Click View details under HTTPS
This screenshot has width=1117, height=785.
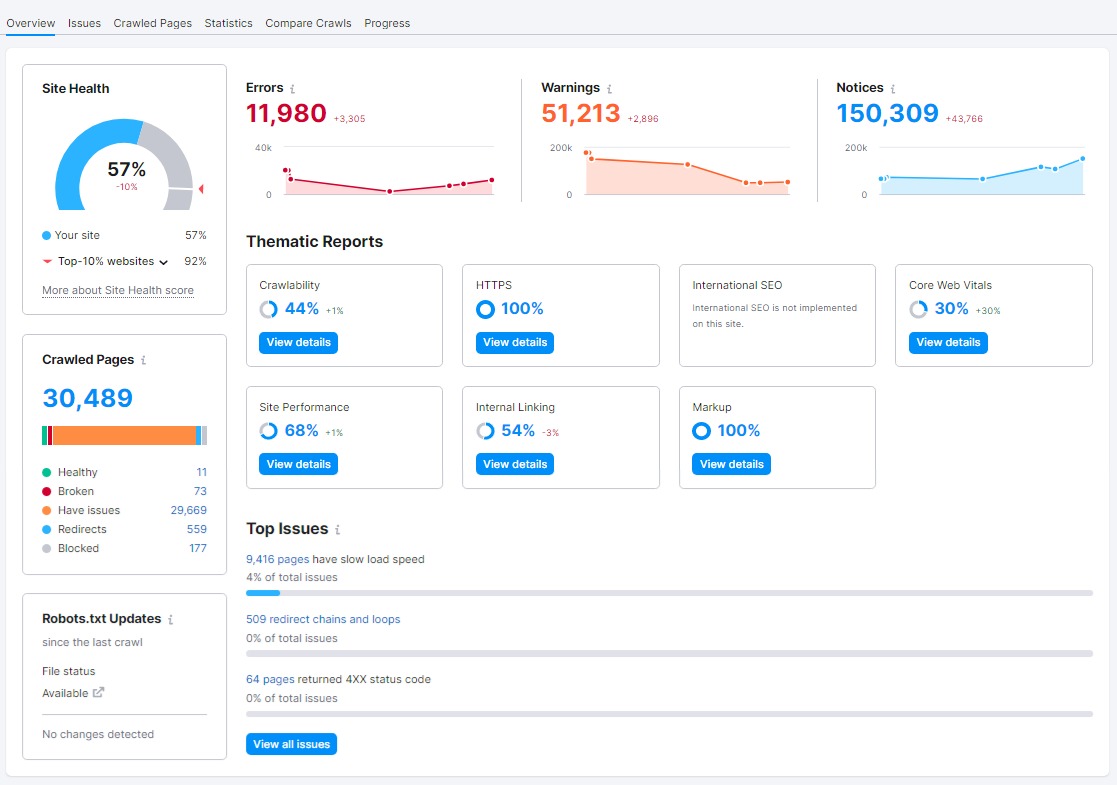pyautogui.click(x=515, y=343)
